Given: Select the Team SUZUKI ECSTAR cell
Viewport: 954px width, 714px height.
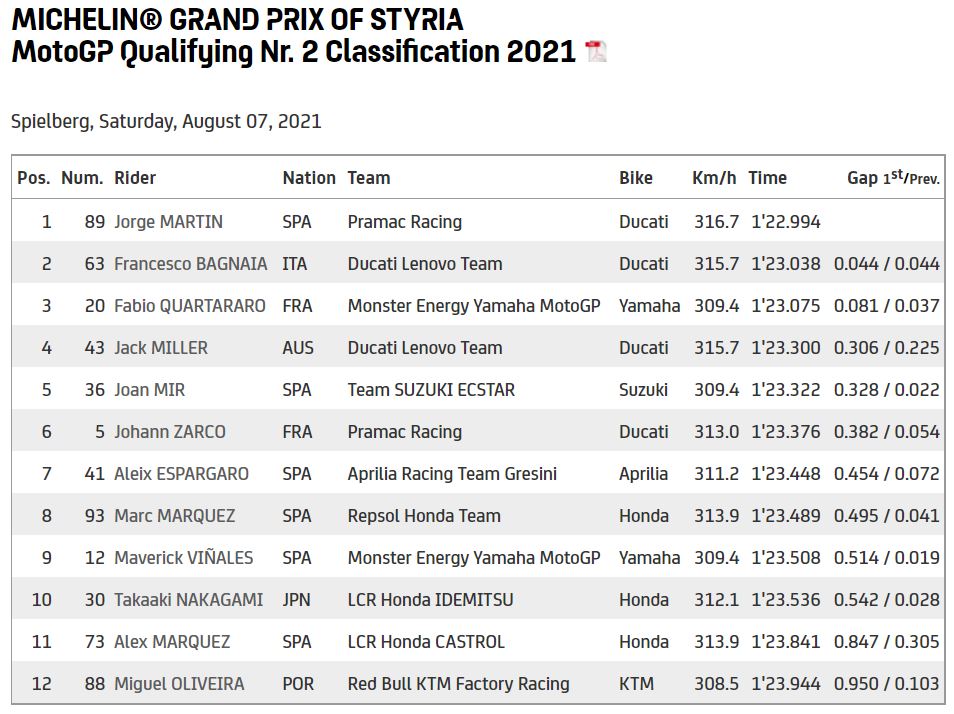Looking at the screenshot, I should pyautogui.click(x=431, y=390).
